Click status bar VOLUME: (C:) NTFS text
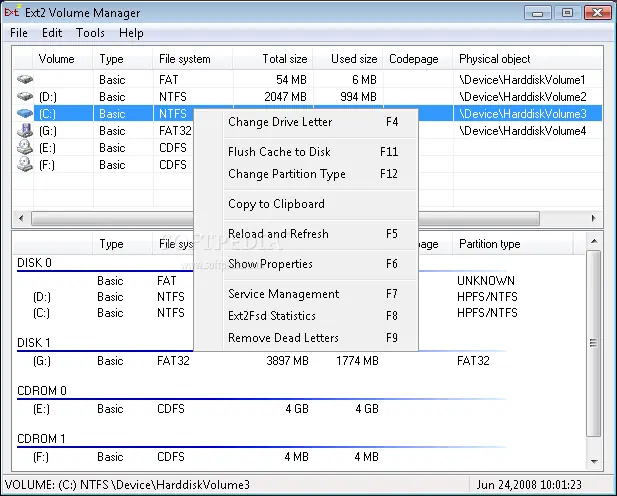617x496 pixels. tap(127, 485)
